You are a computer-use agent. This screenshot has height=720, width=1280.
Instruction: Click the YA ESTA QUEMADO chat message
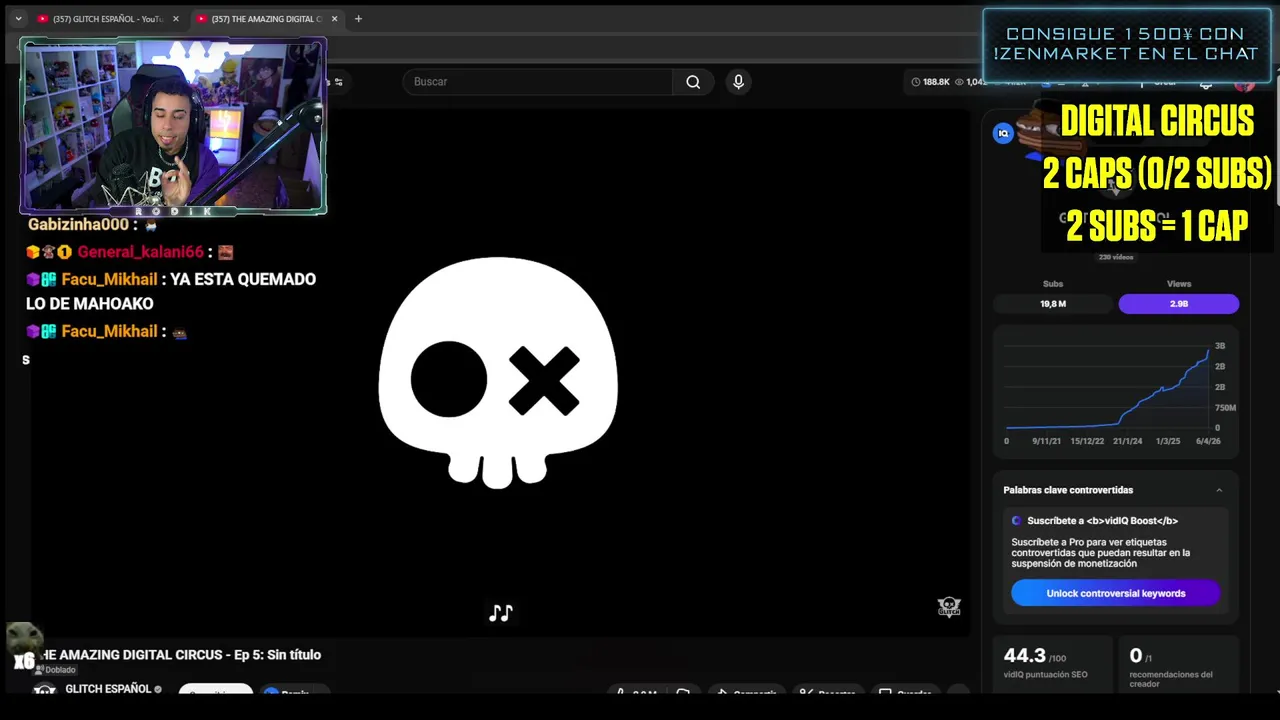(x=171, y=291)
